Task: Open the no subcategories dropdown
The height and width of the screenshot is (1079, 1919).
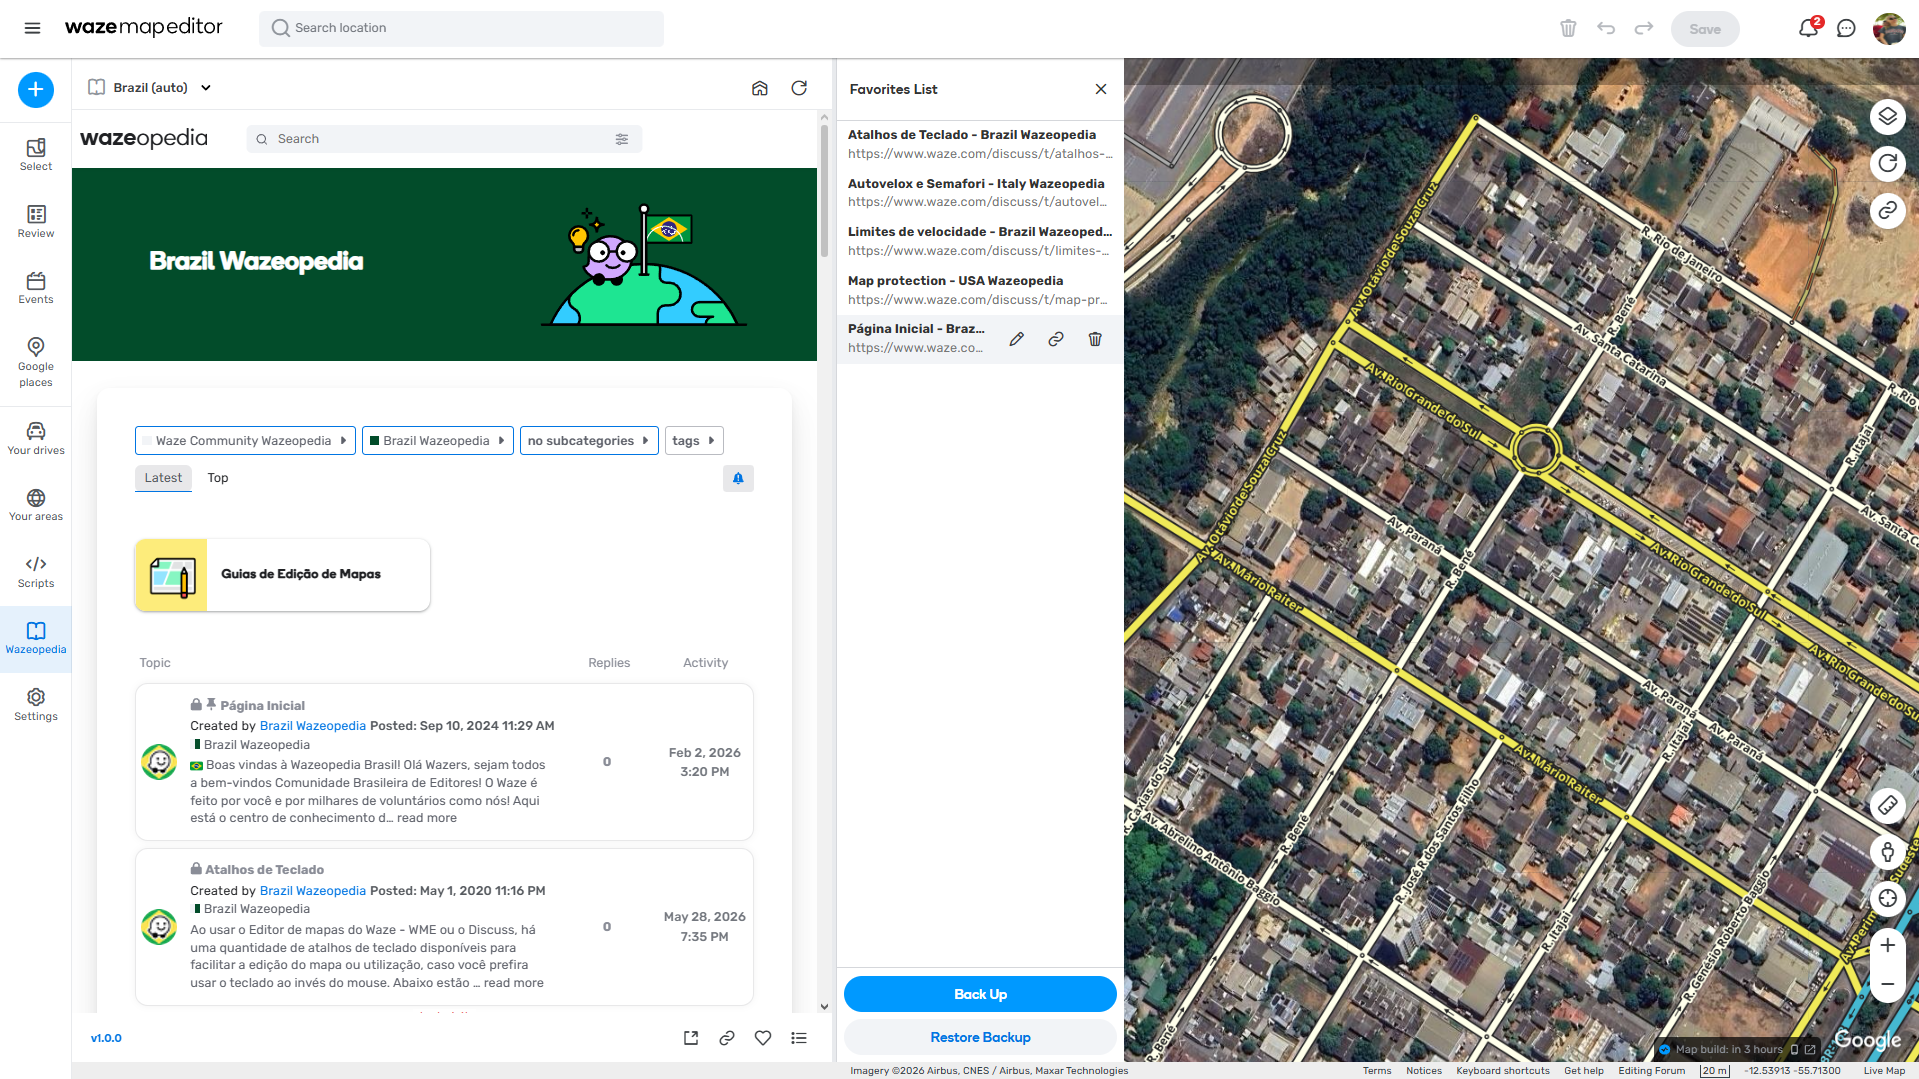Action: tap(589, 441)
